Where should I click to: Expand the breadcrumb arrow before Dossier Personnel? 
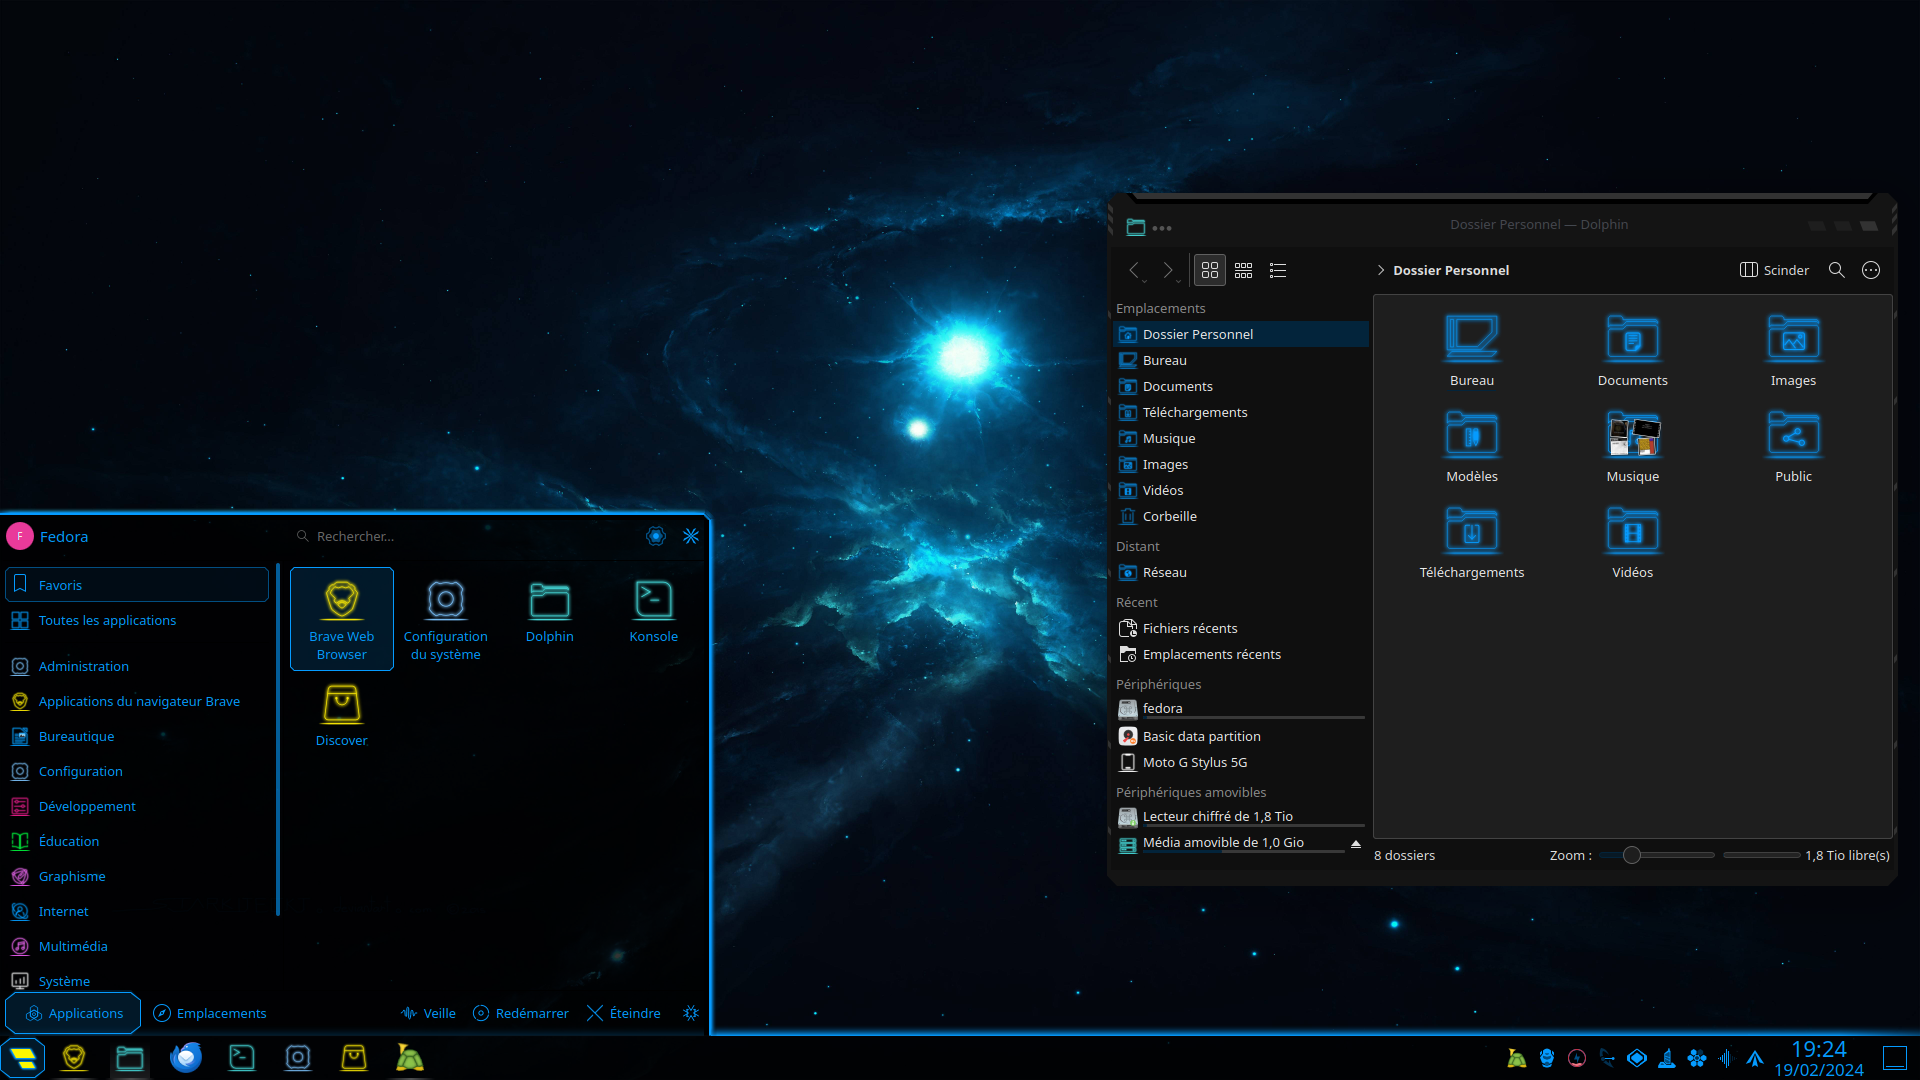pyautogui.click(x=1381, y=270)
